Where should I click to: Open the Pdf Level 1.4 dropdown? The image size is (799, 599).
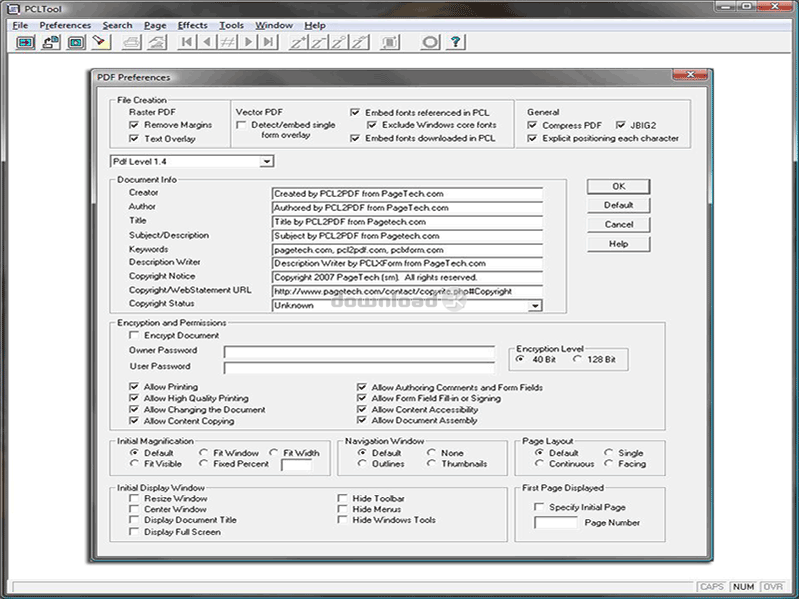click(x=266, y=161)
